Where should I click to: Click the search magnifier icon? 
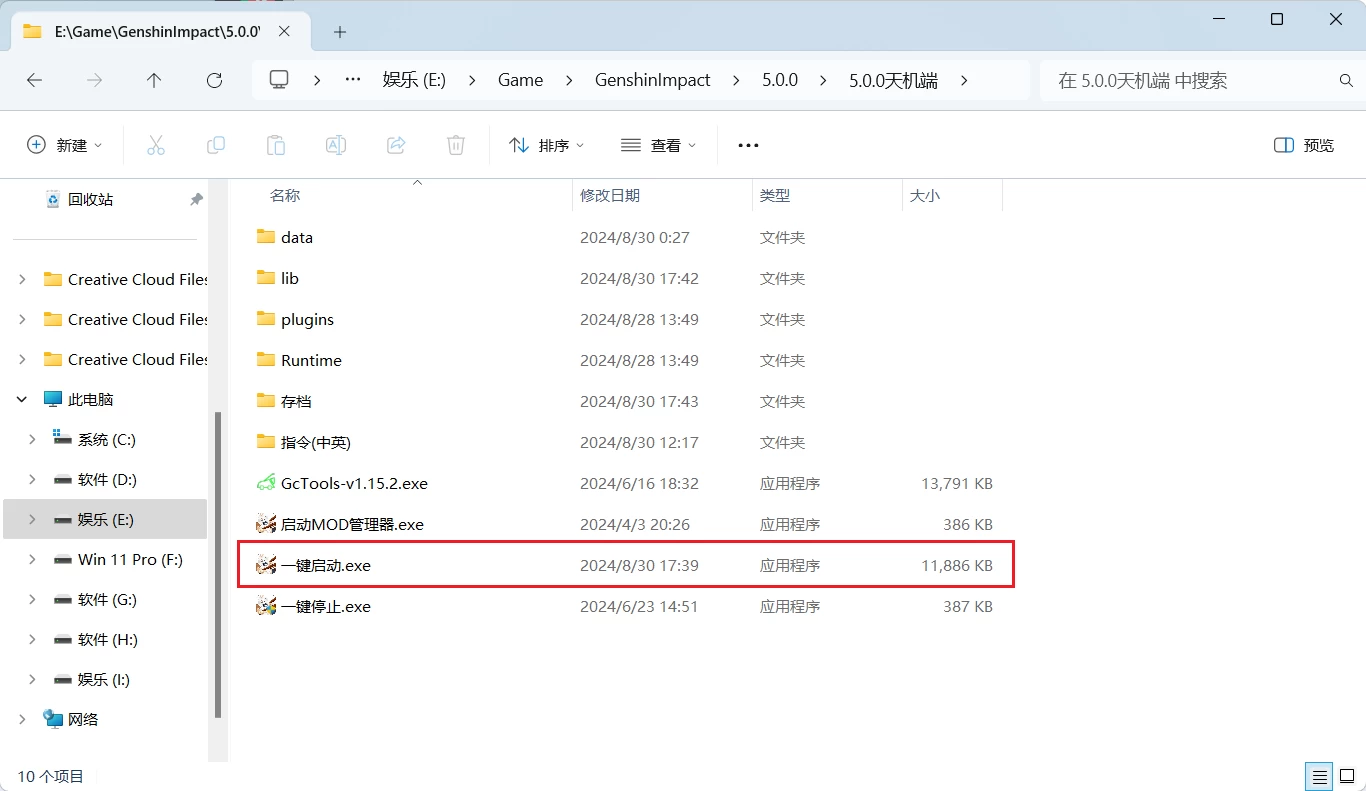tap(1346, 80)
